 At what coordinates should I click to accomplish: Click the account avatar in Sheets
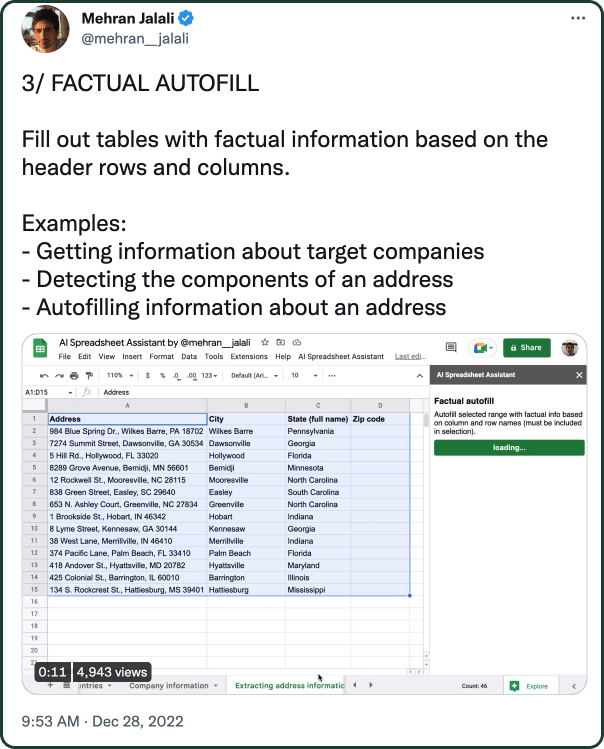(x=570, y=348)
